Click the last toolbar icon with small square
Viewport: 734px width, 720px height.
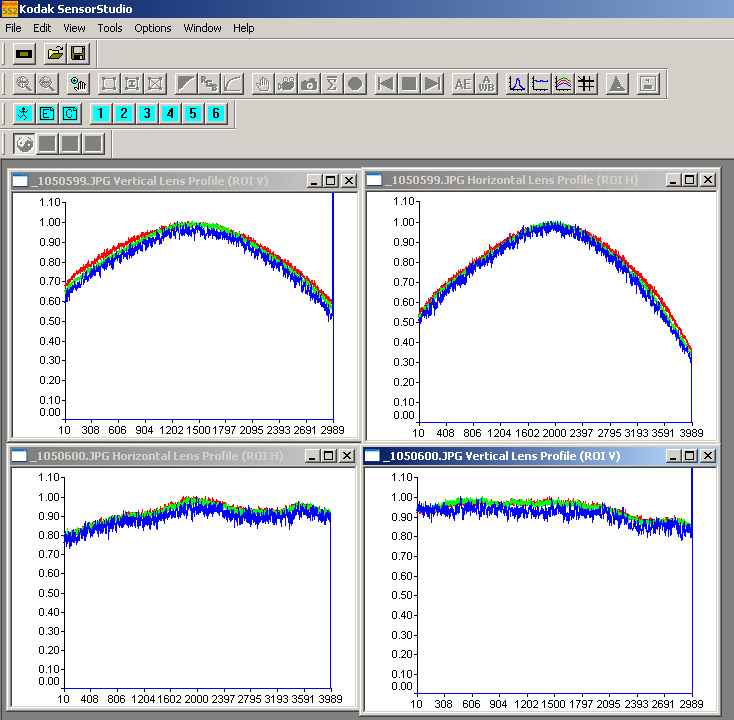[x=648, y=84]
